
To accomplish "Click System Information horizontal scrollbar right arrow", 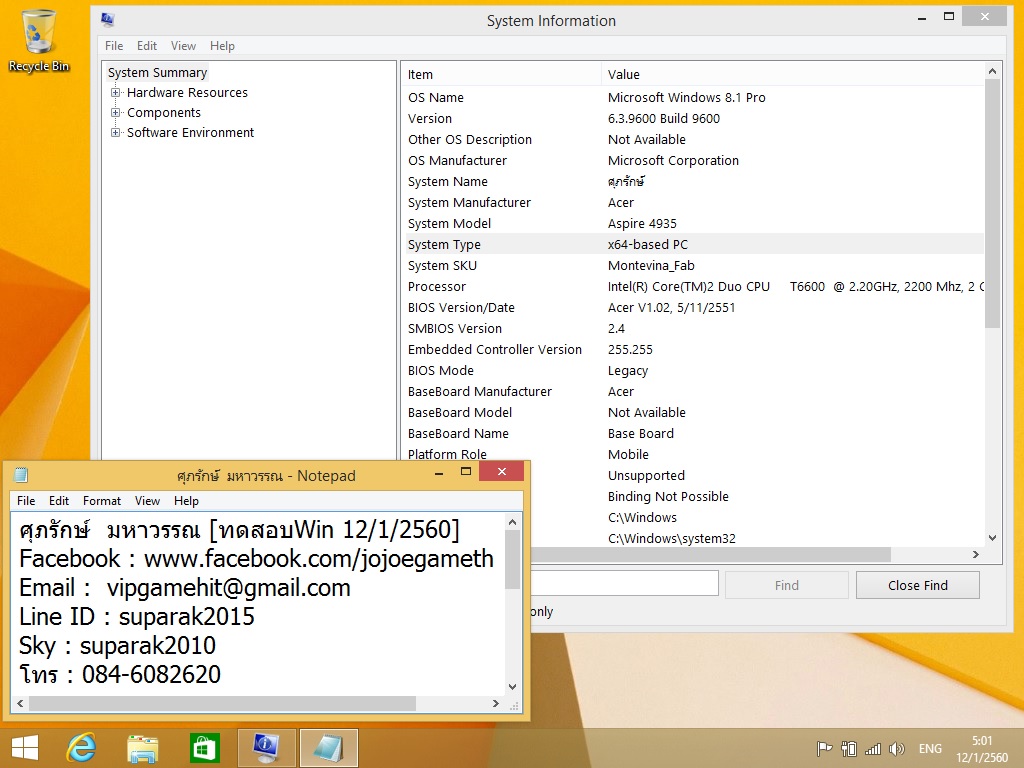I will pos(976,554).
